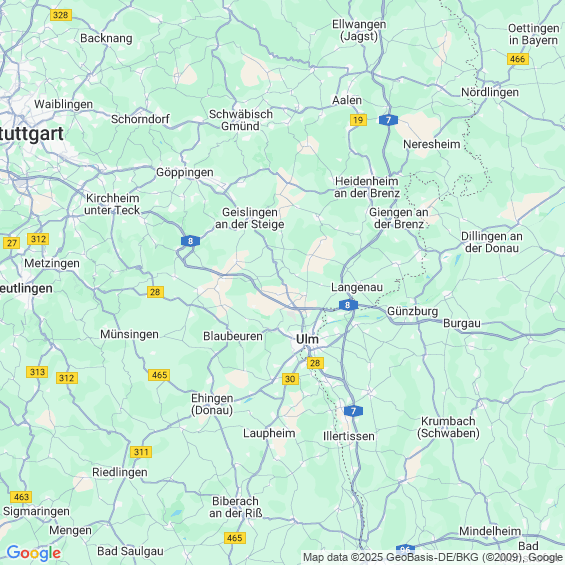Select the Biberach an der Riß label
This screenshot has width=565, height=565.
(x=236, y=507)
